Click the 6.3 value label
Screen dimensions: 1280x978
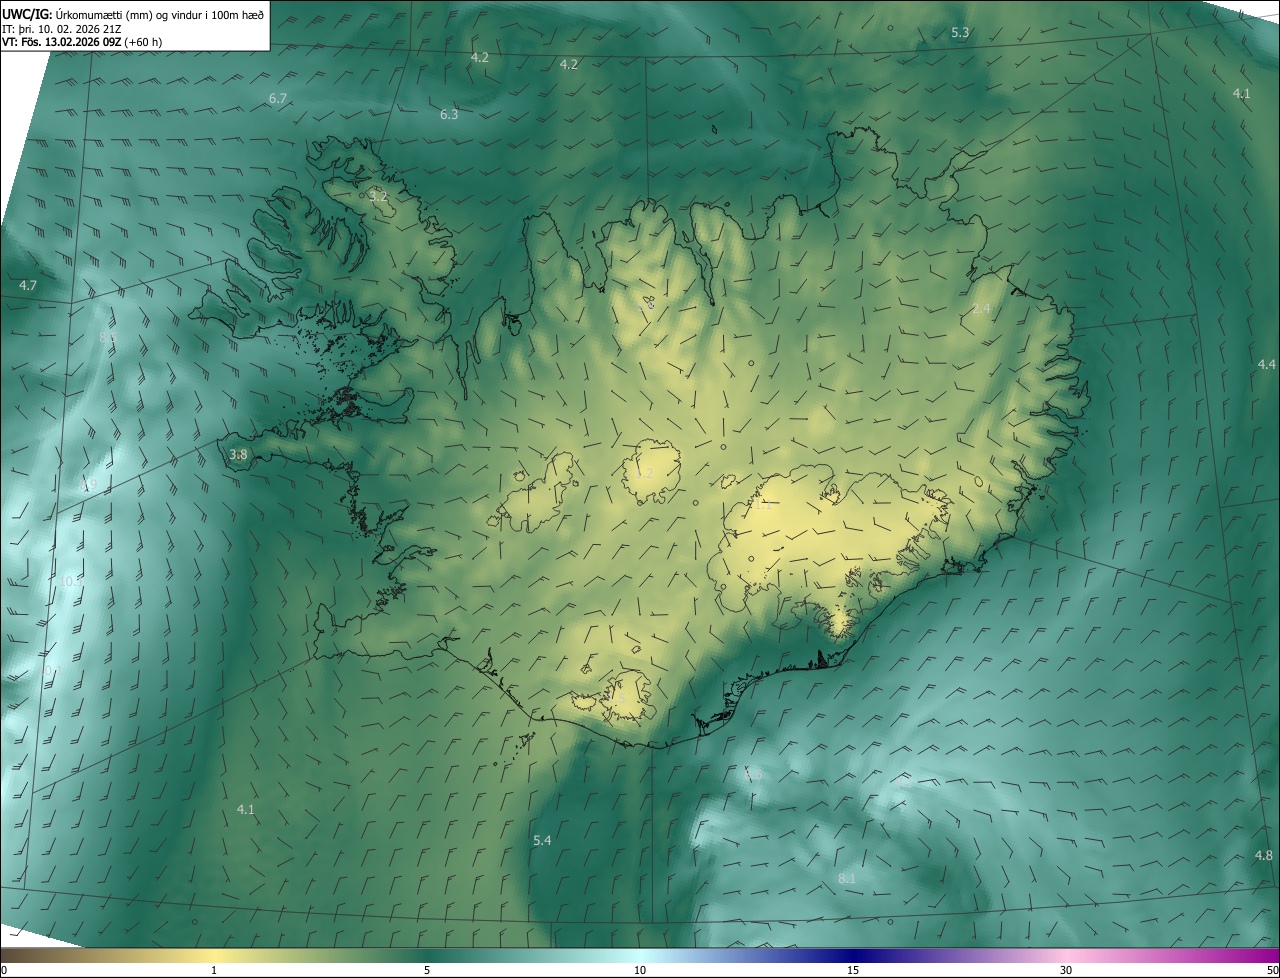[x=449, y=114]
